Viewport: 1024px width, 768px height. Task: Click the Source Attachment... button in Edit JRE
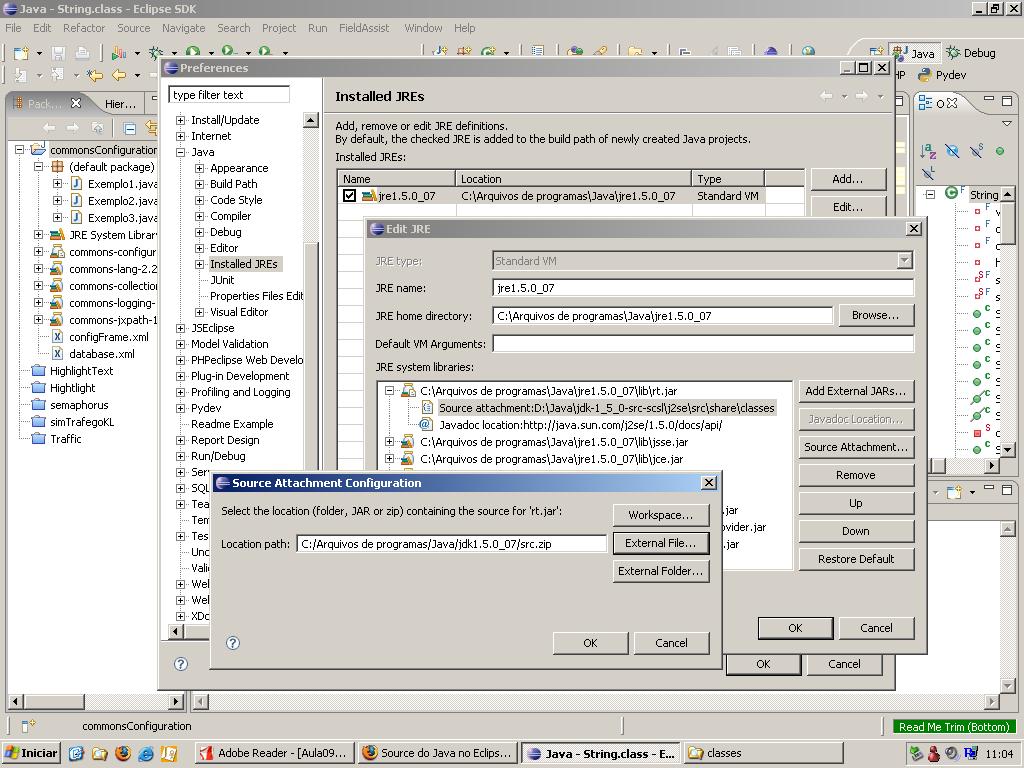click(x=856, y=447)
